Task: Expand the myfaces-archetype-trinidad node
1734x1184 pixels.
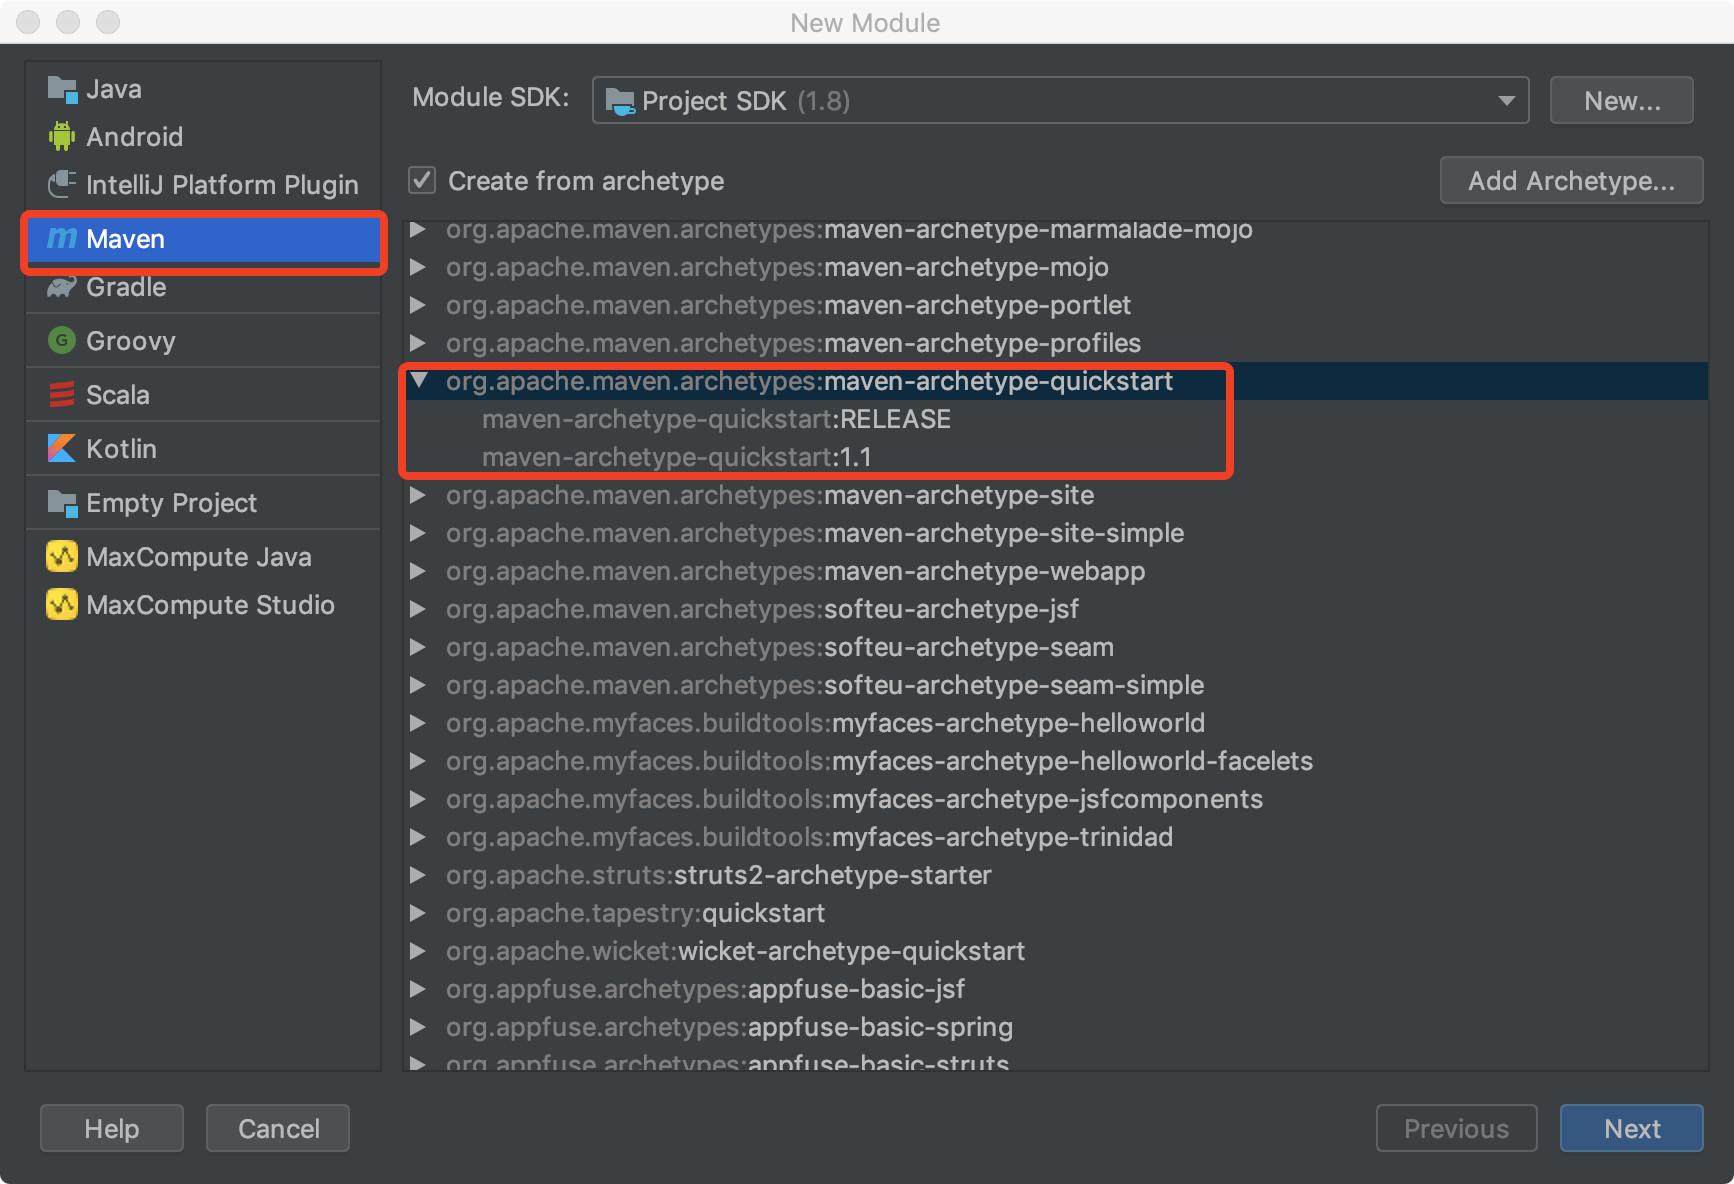Action: pyautogui.click(x=418, y=837)
